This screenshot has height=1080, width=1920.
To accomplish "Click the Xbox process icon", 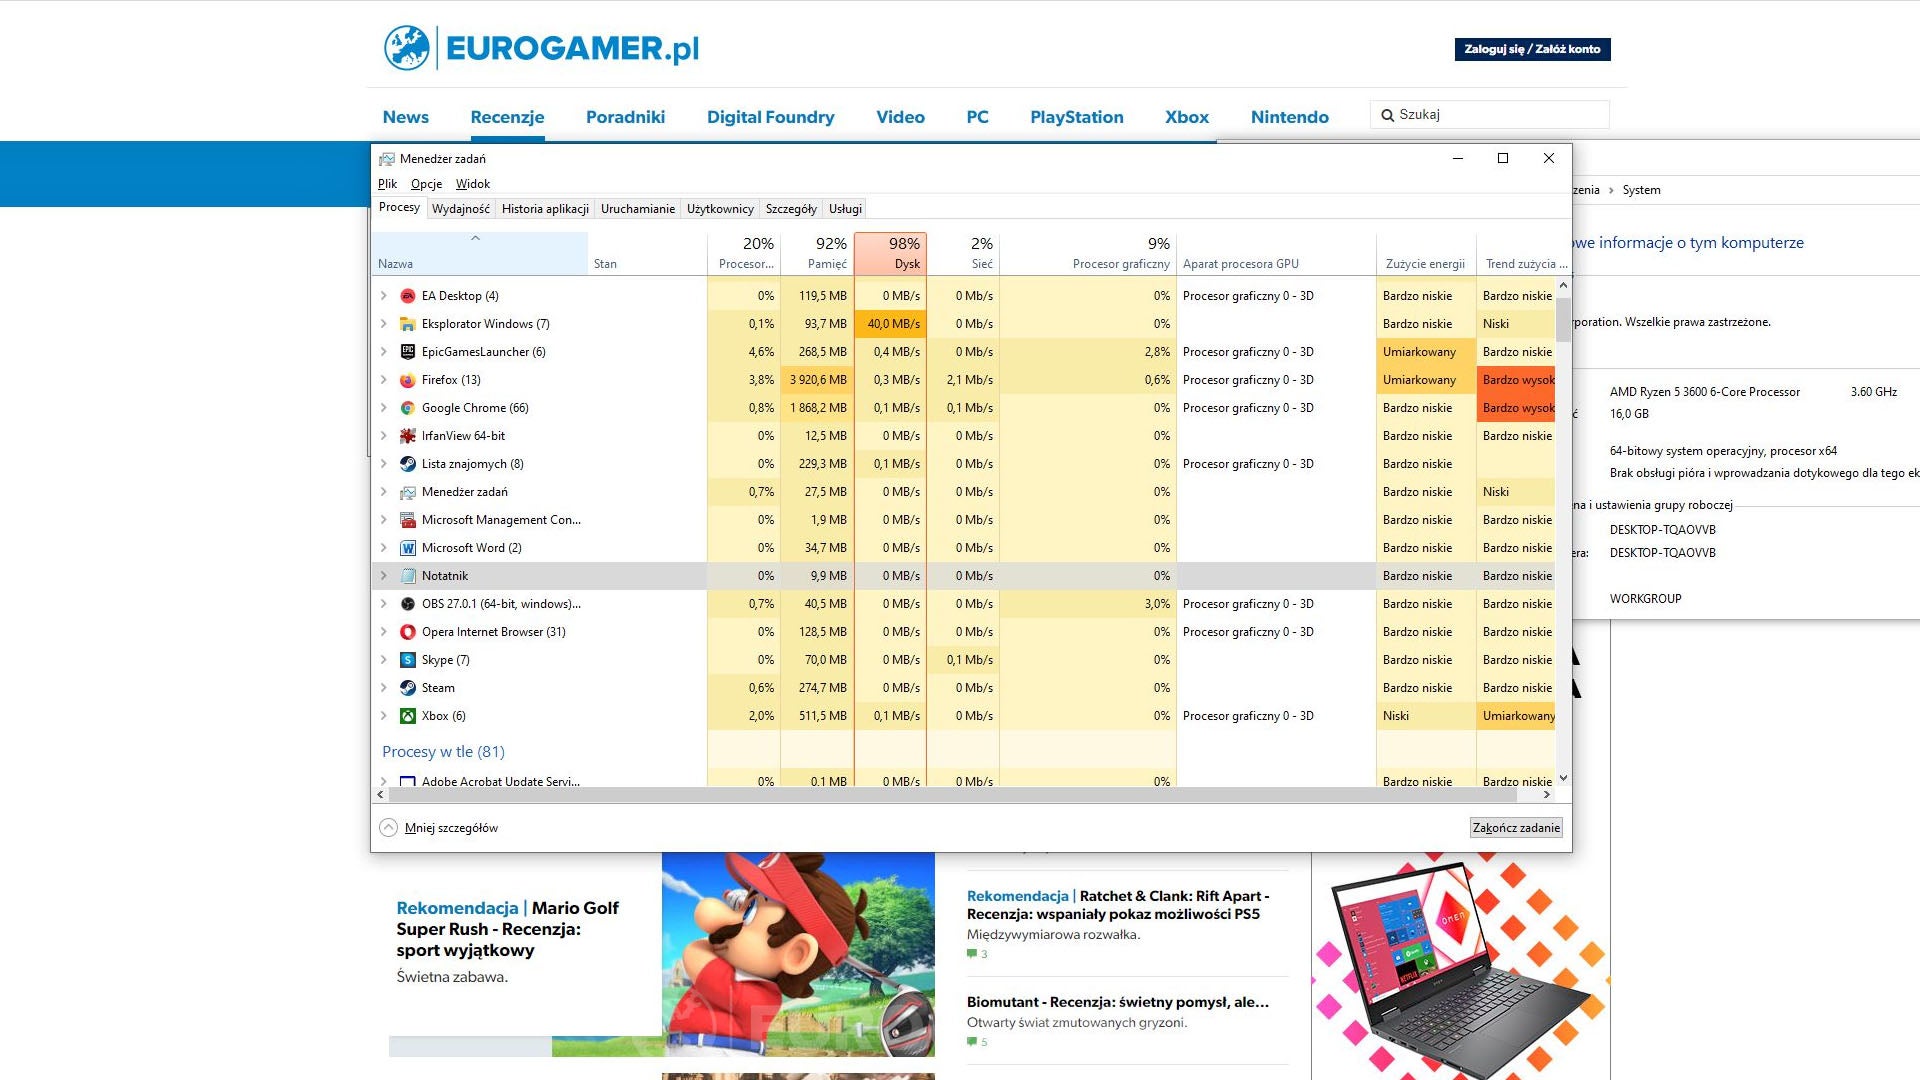I will point(408,716).
